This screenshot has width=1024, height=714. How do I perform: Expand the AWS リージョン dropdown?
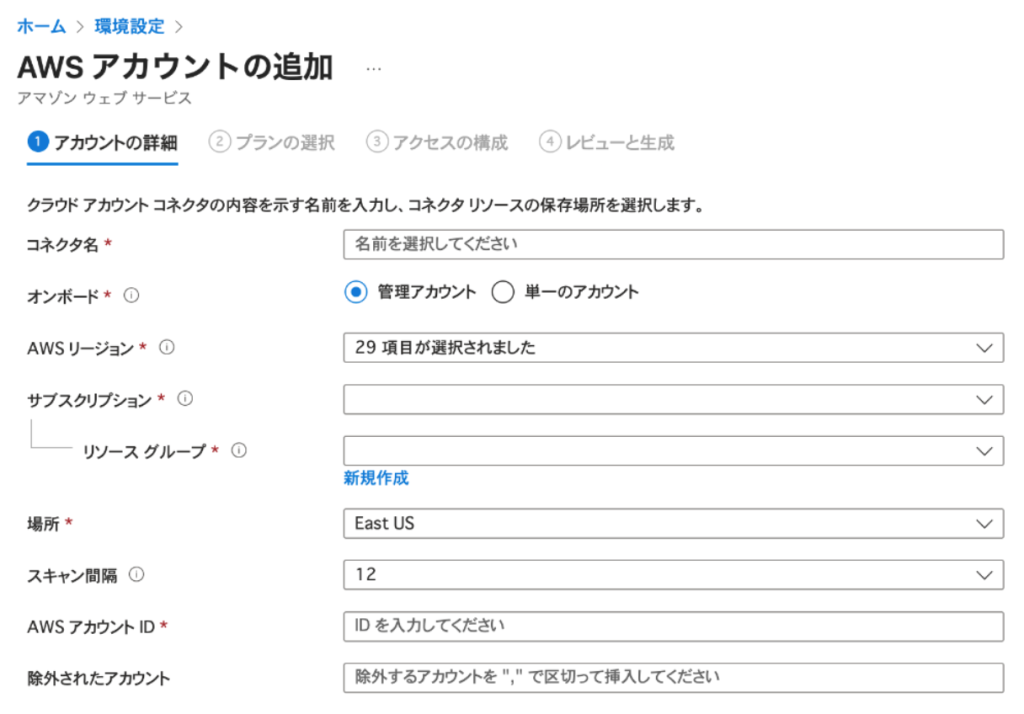[x=672, y=348]
